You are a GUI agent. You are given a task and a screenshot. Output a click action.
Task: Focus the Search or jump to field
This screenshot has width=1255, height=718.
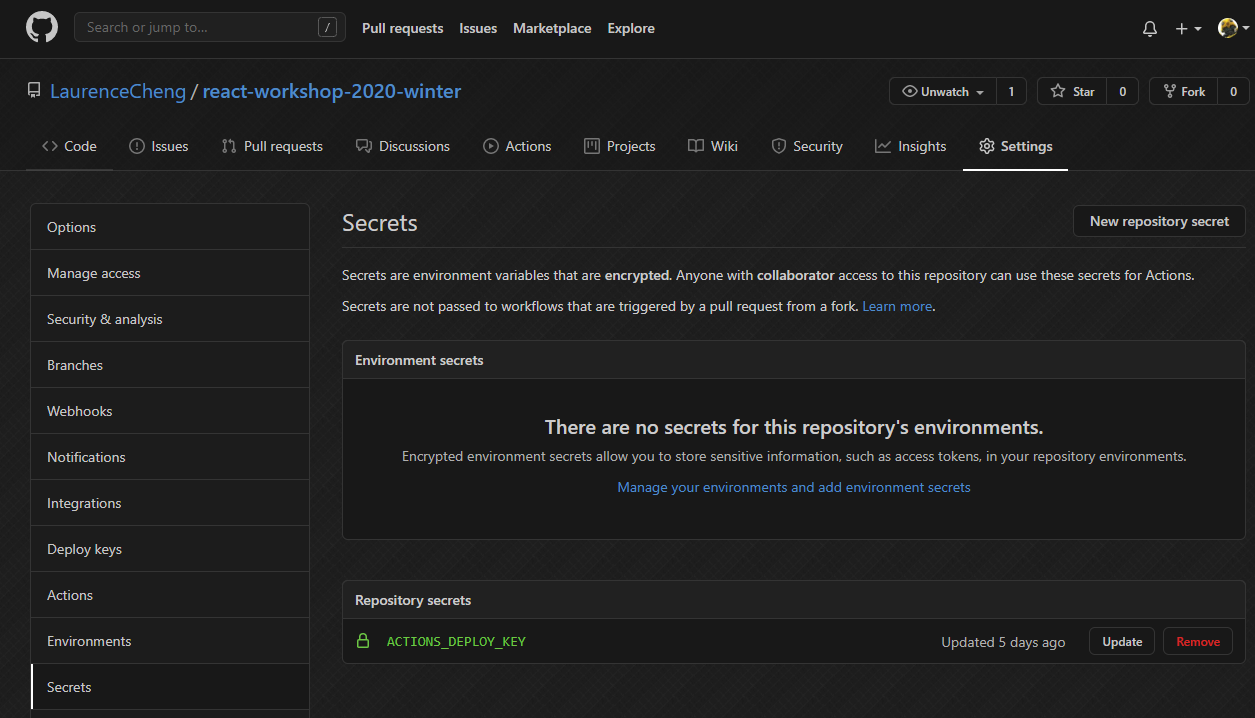210,28
